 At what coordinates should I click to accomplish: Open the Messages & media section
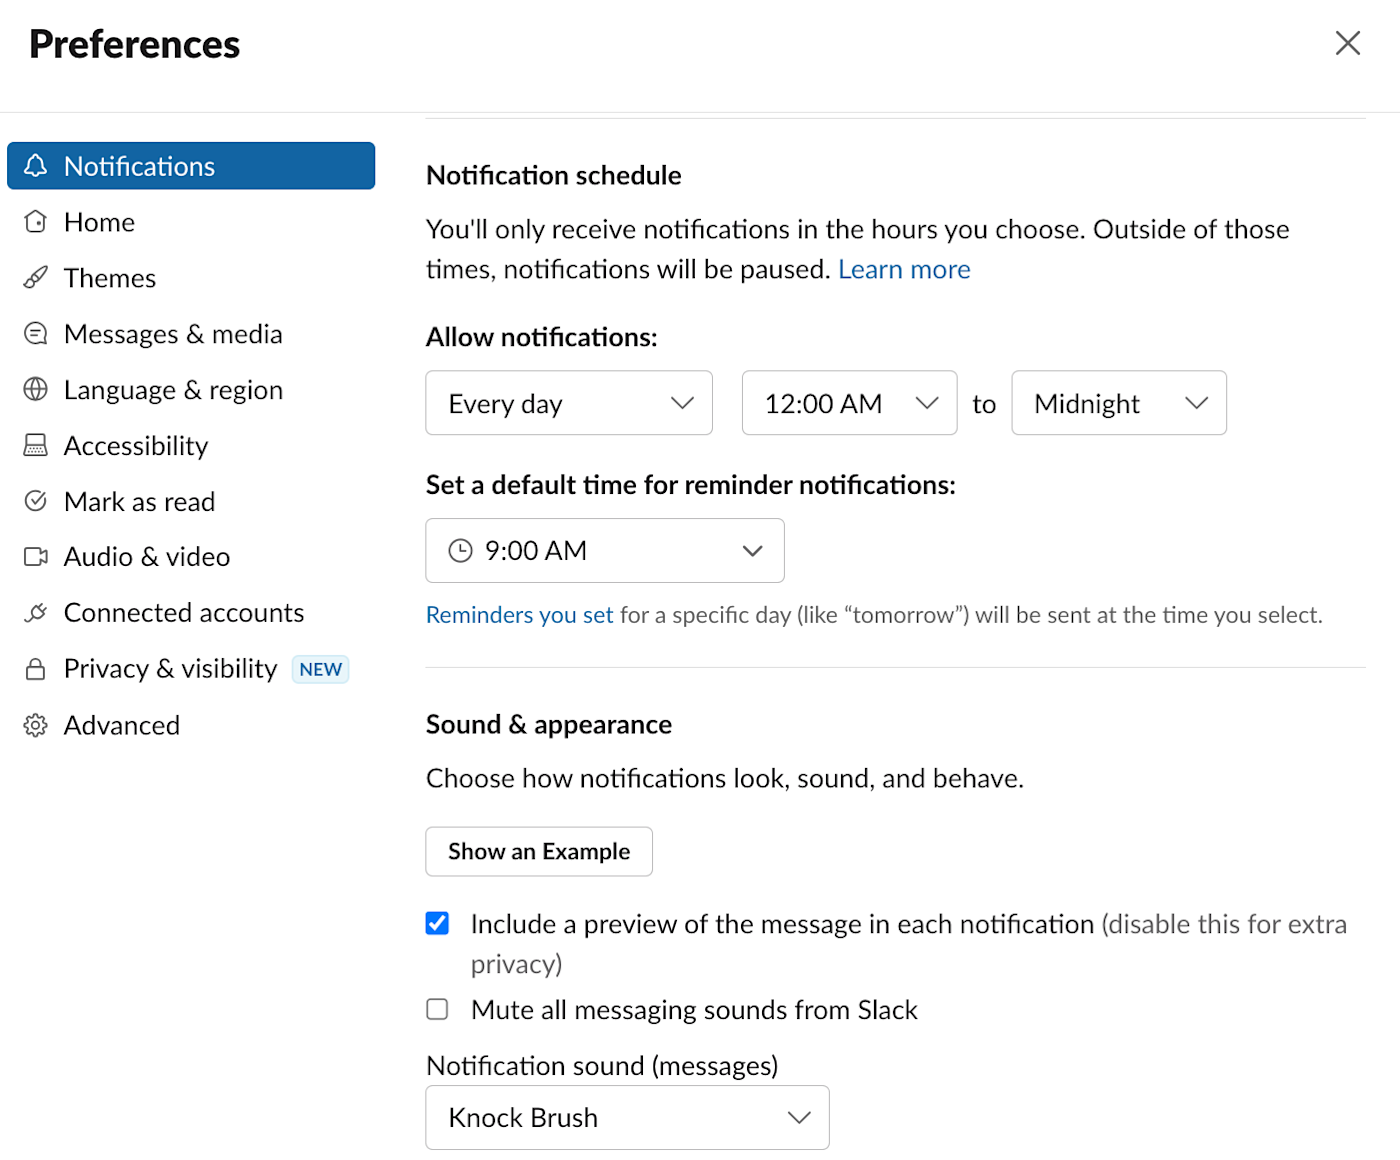click(173, 334)
